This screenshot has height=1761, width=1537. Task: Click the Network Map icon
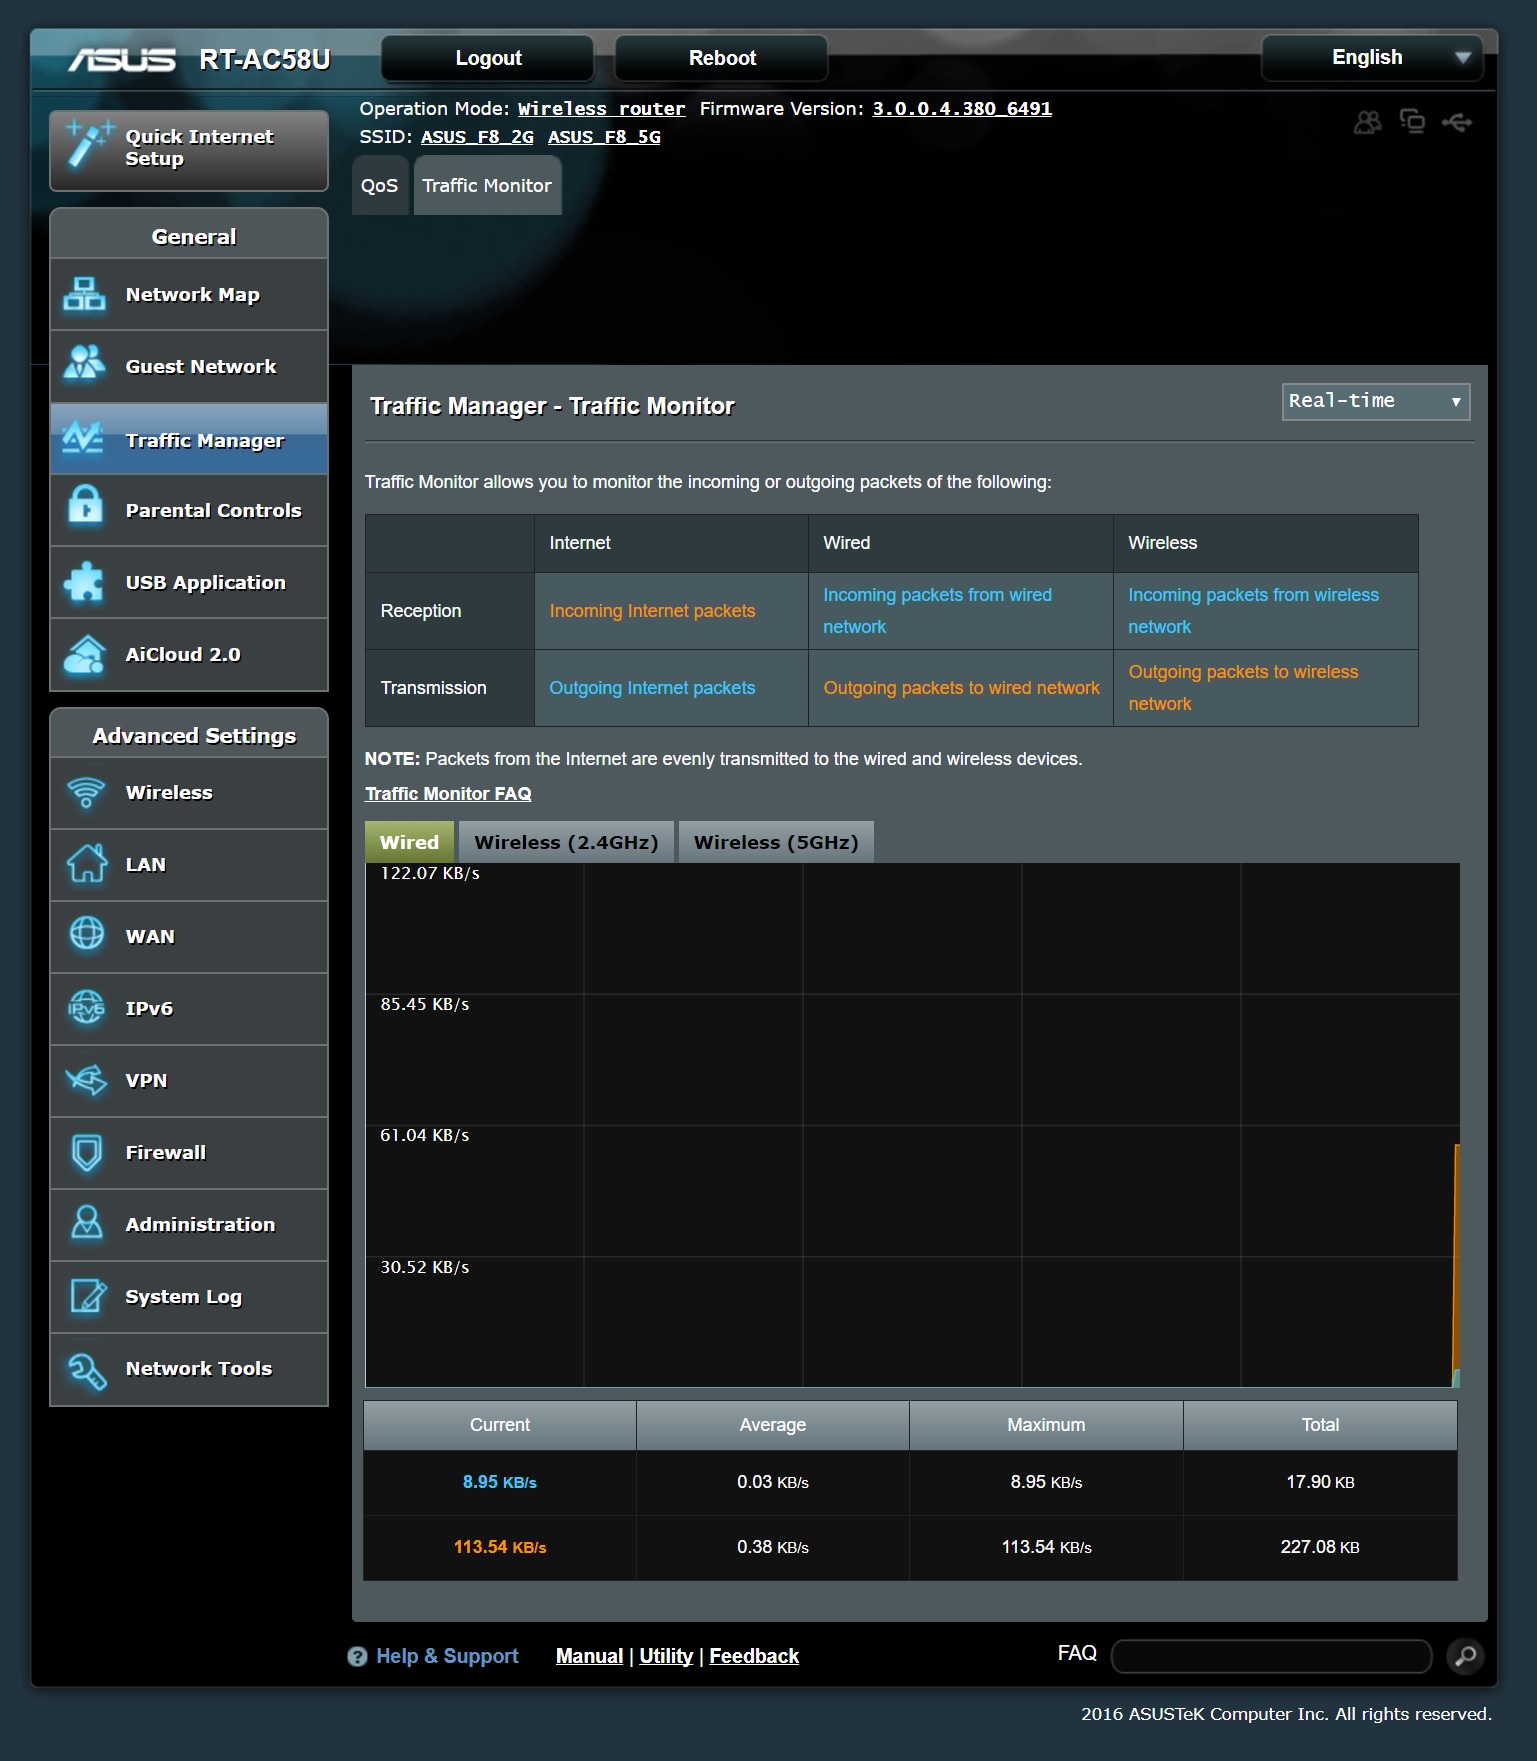point(85,294)
